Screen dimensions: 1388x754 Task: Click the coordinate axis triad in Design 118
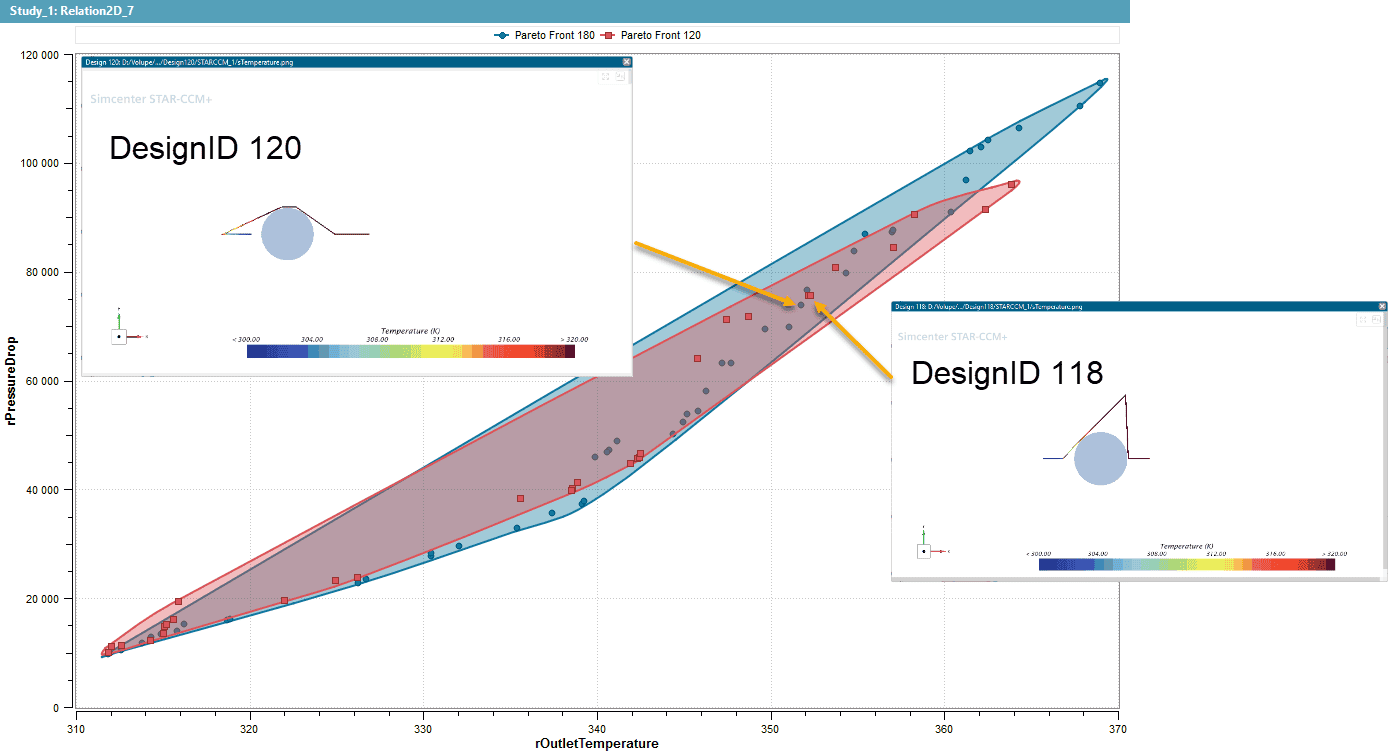pyautogui.click(x=925, y=550)
